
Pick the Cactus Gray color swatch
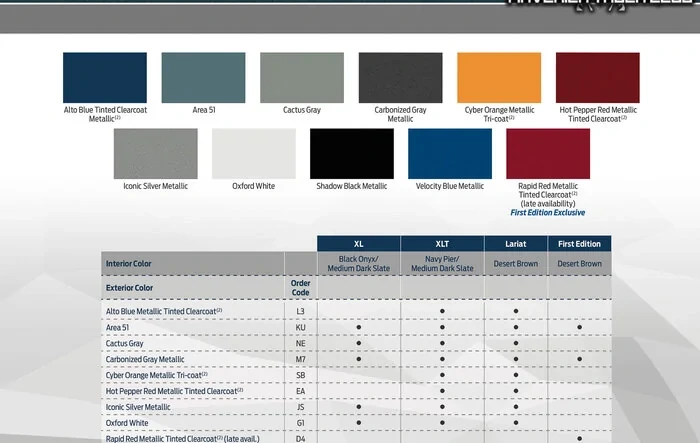tap(302, 78)
